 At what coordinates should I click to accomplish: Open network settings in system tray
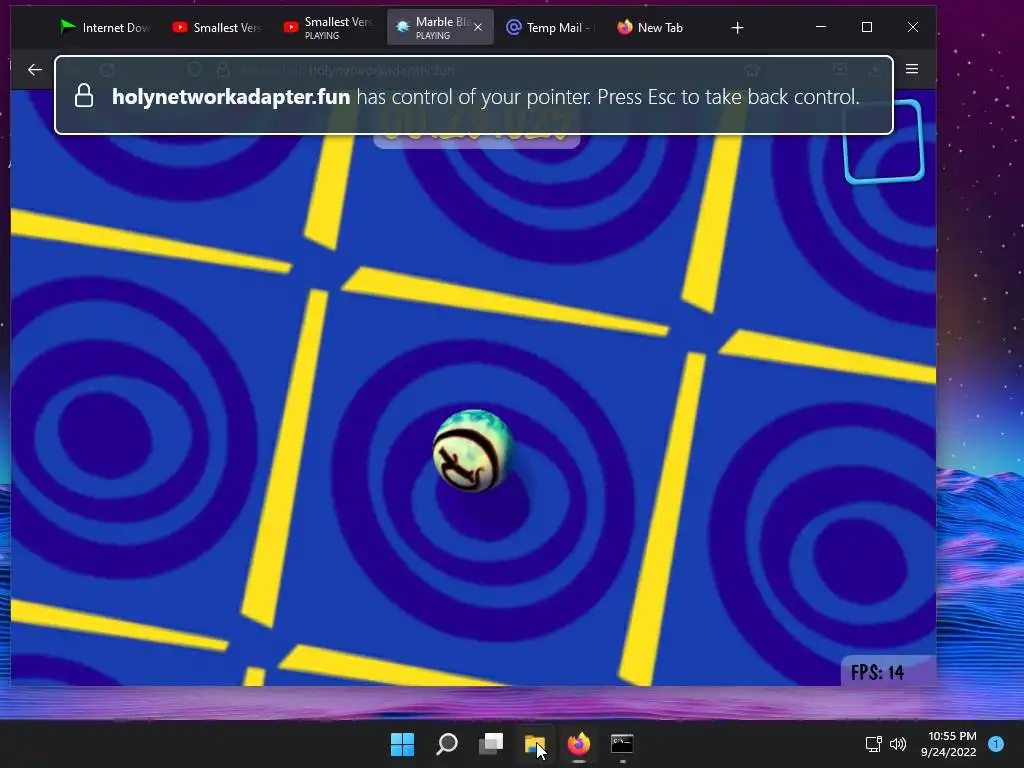(x=874, y=744)
